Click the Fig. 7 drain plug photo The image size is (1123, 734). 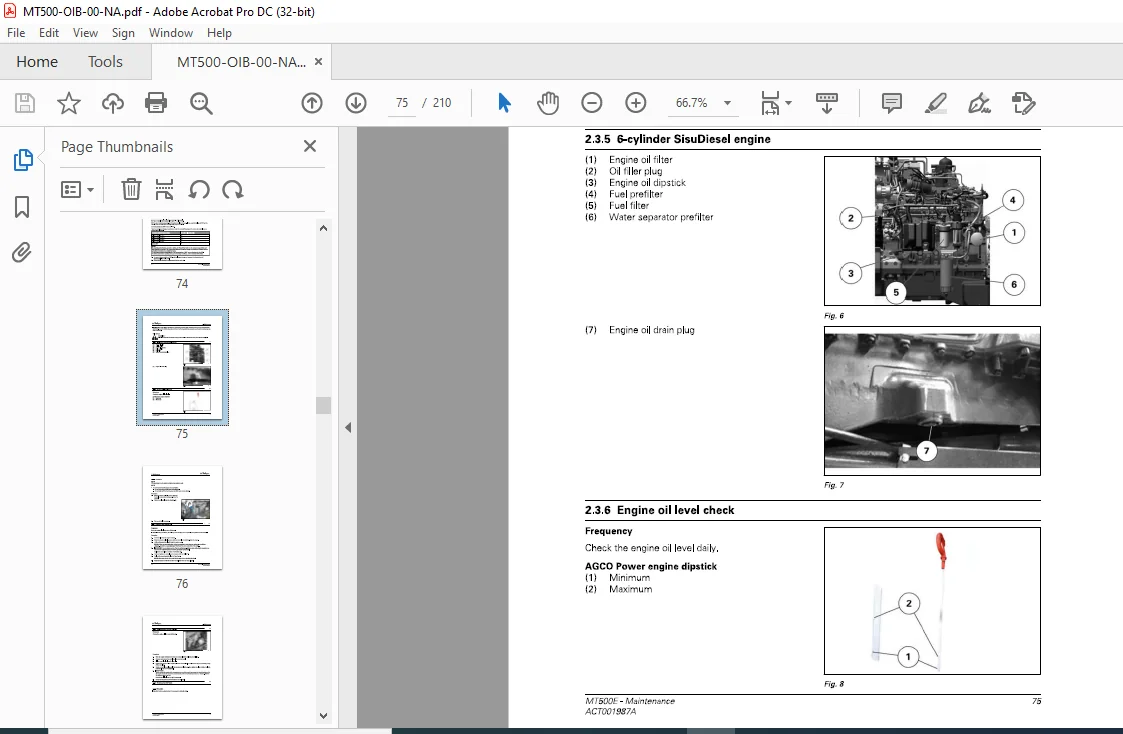tap(932, 400)
